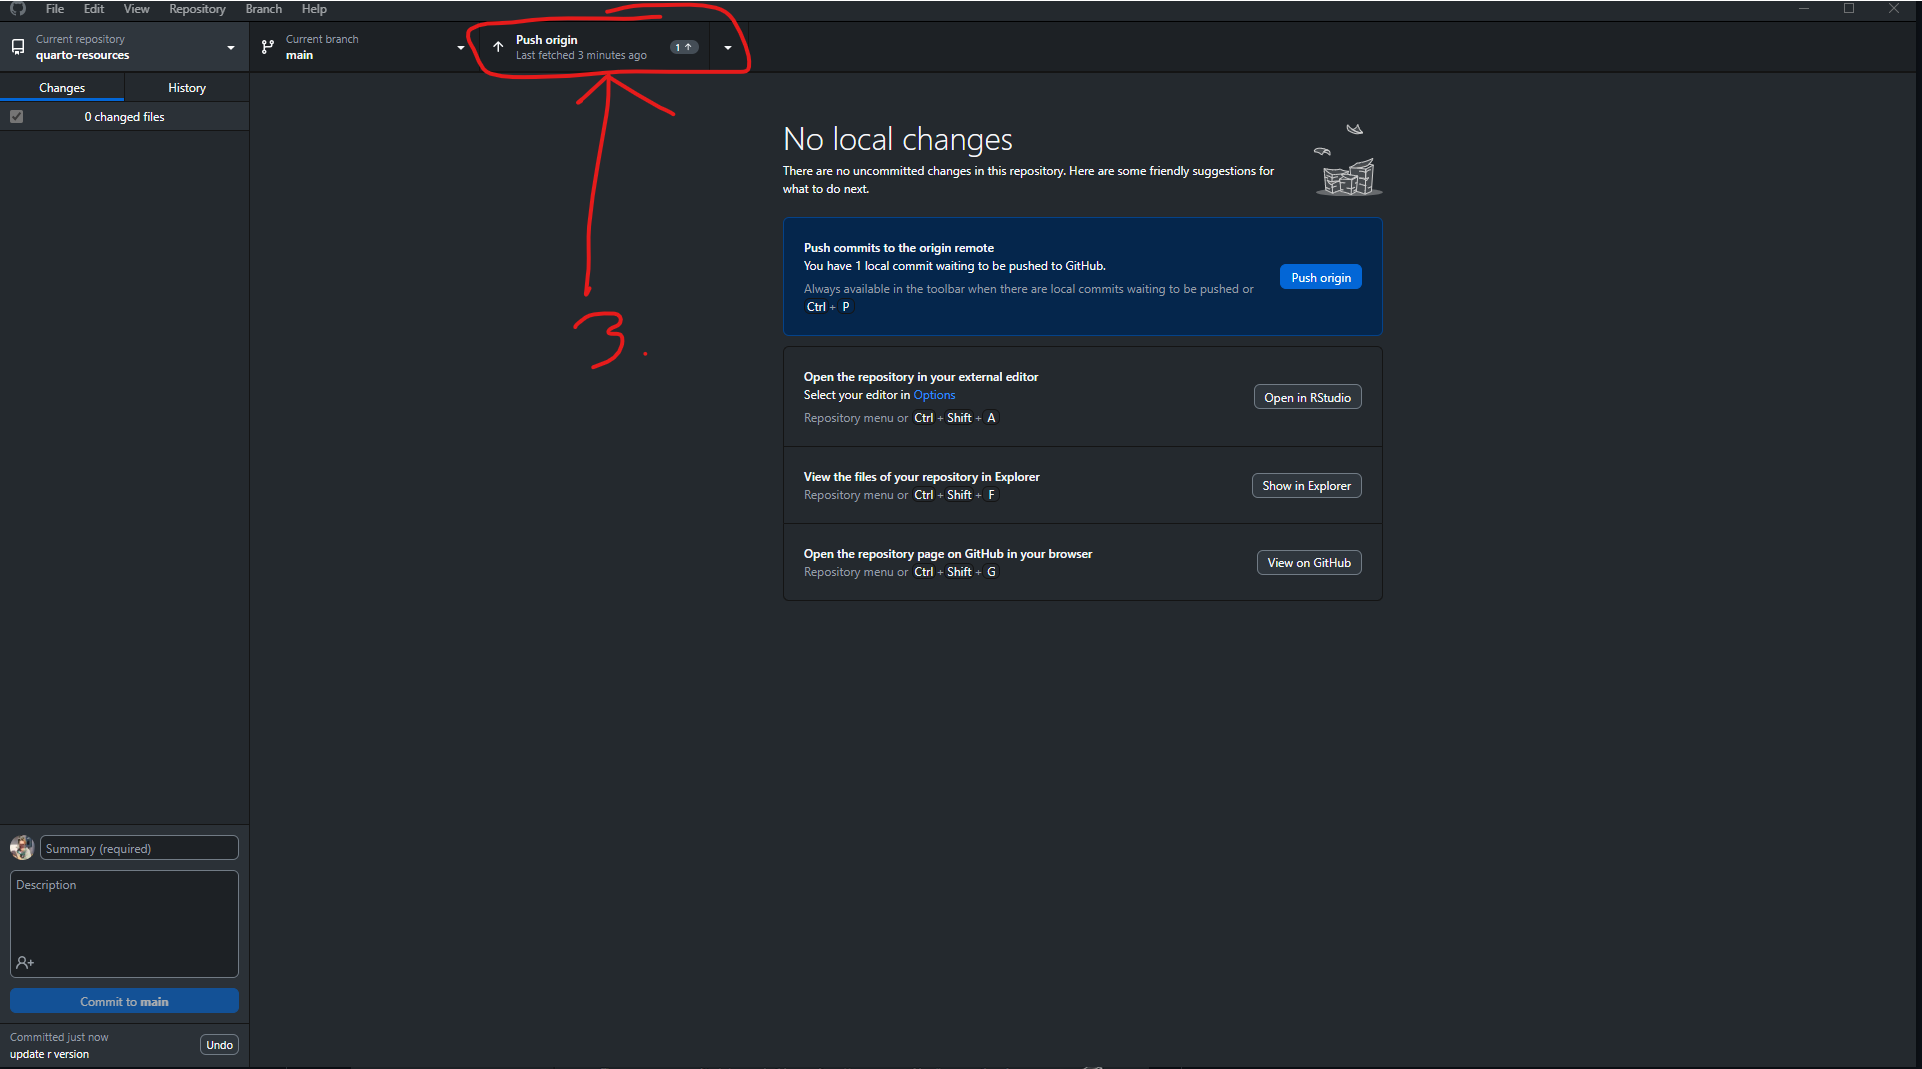Click Show in Explorer button
Viewport: 1922px width, 1069px height.
1306,486
